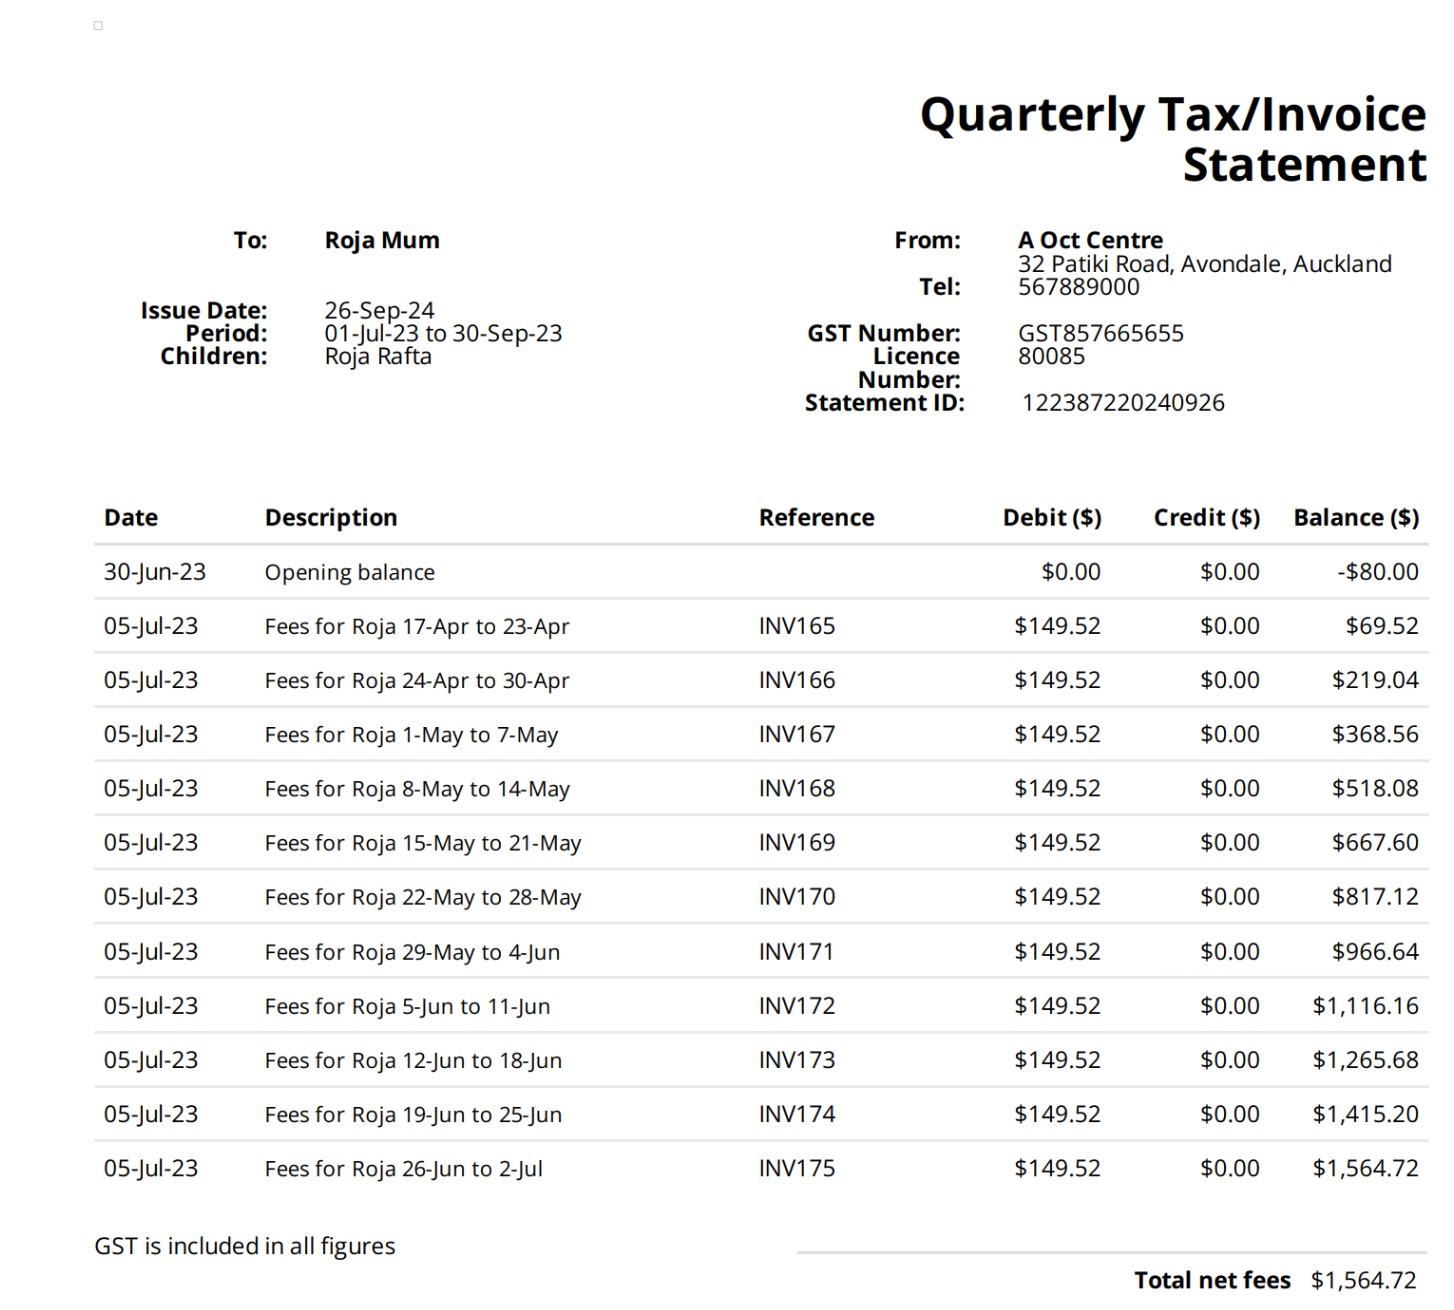This screenshot has height=1310, width=1454.
Task: Click statement ID 122387220240926
Action: coord(1123,403)
